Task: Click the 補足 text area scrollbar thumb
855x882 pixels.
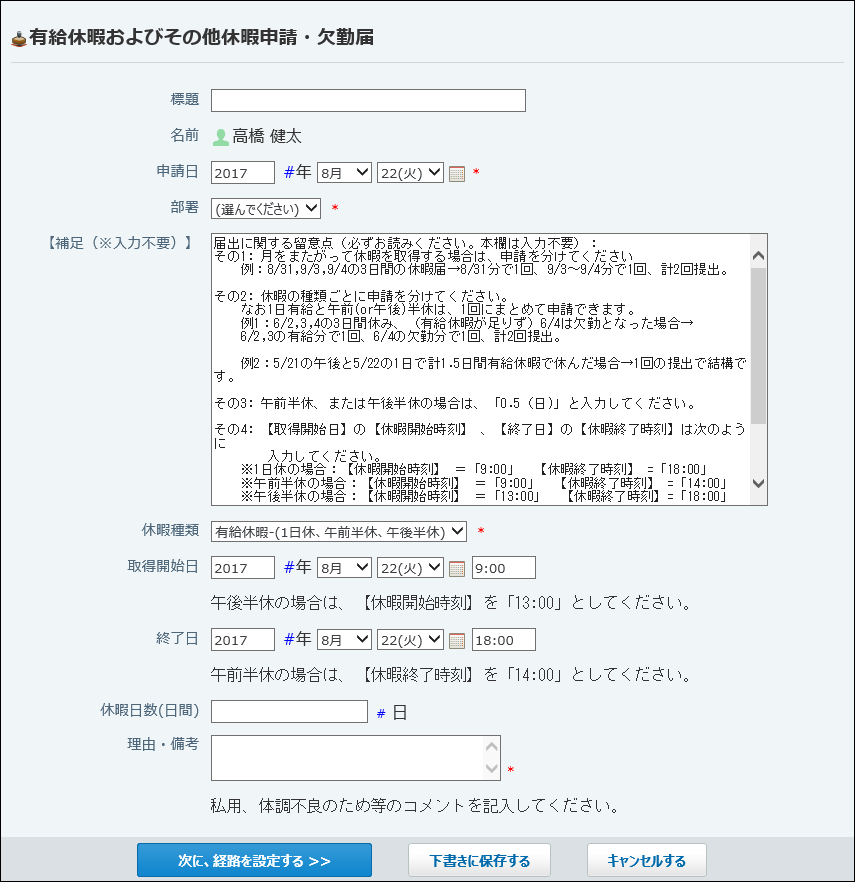Action: 758,345
